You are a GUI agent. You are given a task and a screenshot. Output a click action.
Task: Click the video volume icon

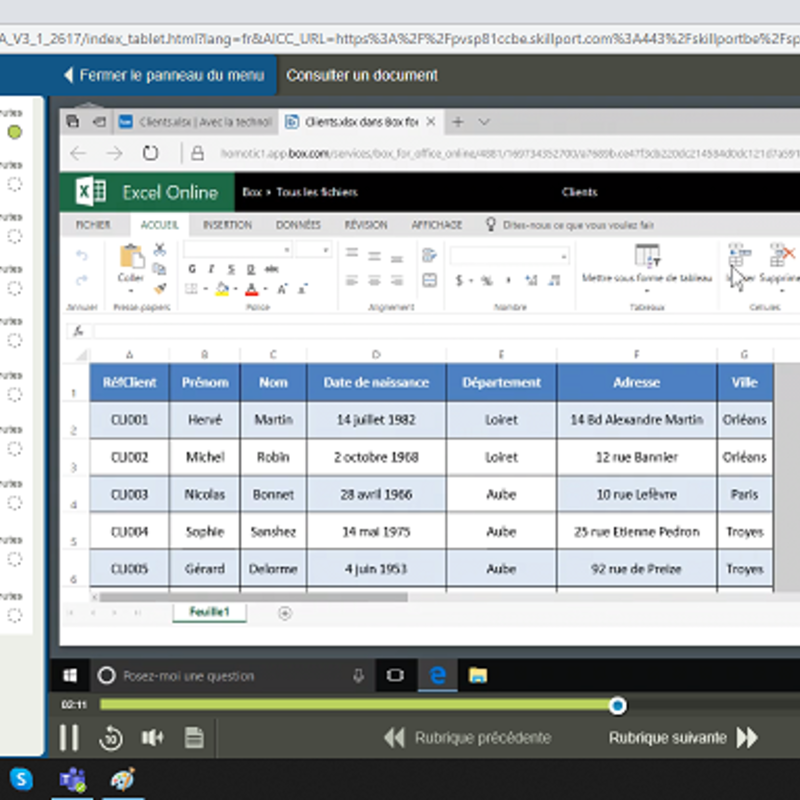tap(152, 737)
